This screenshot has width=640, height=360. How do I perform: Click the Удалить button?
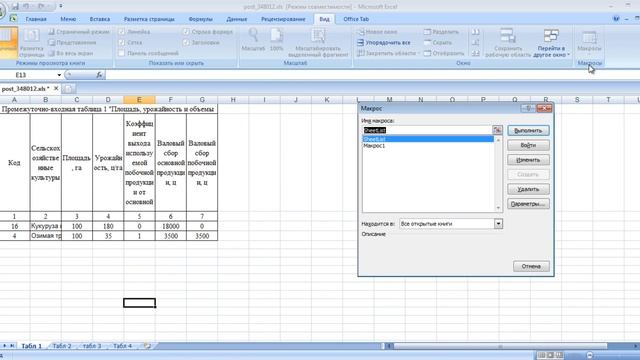tap(528, 189)
